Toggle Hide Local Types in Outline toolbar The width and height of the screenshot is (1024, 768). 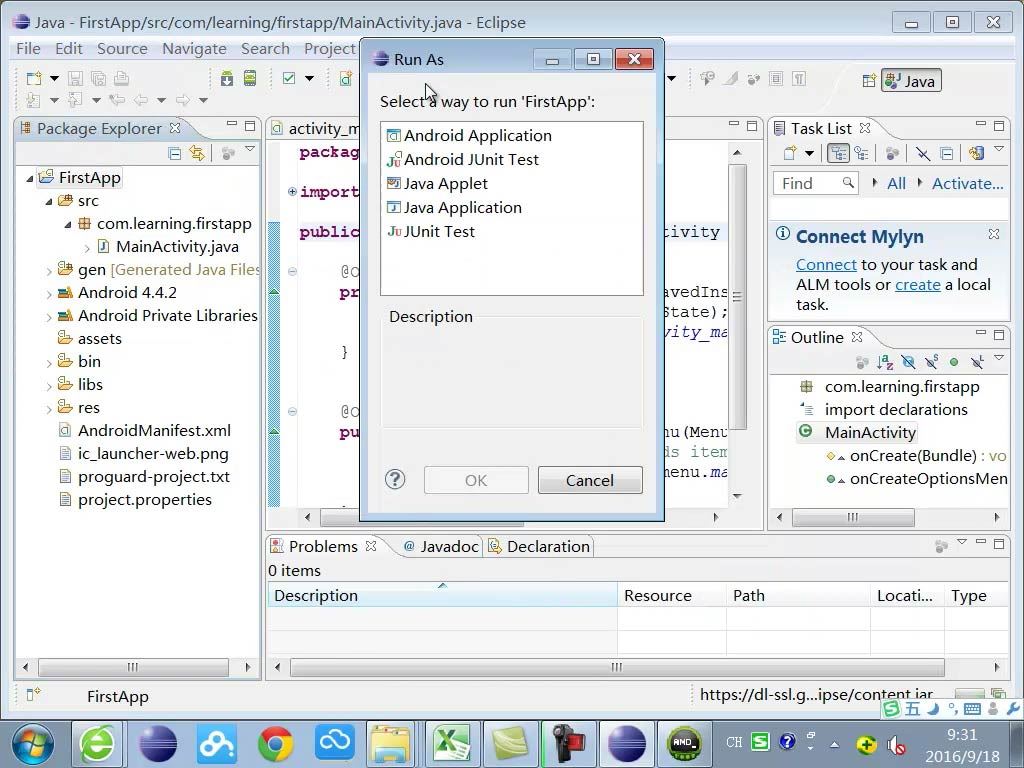(977, 362)
